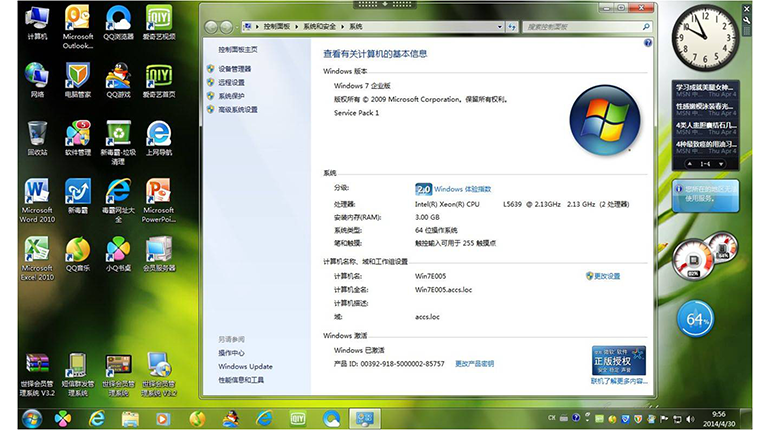Open the QQ游戏 desktop shortcut
This screenshot has height=430, width=770.
click(x=118, y=80)
